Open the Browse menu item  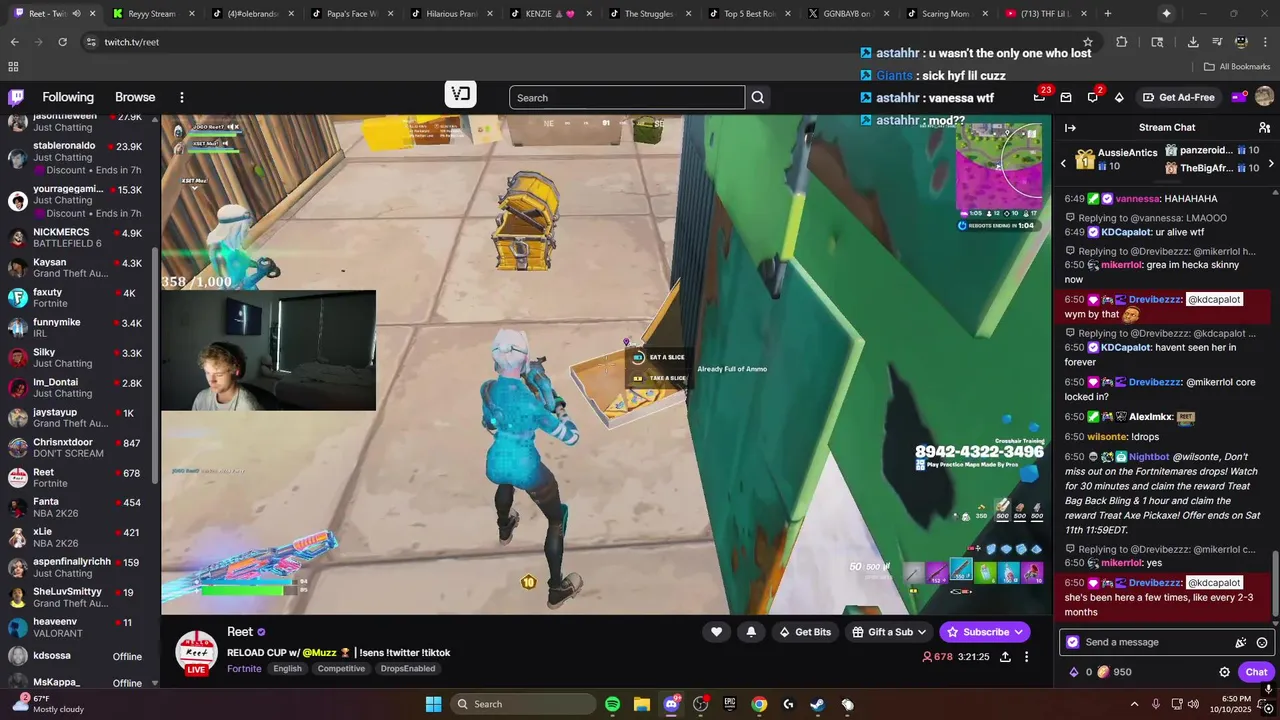pos(135,97)
